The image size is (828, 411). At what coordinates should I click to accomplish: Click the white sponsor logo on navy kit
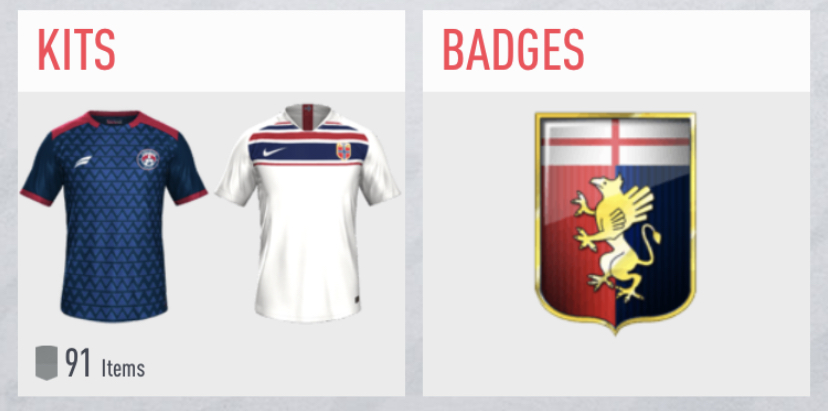(83, 162)
